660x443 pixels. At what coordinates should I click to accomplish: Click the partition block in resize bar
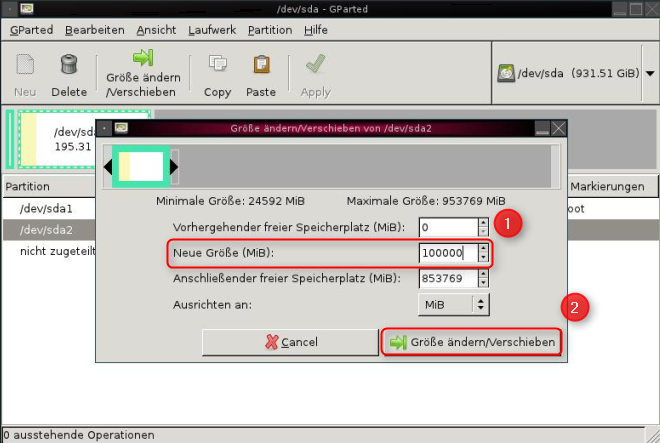click(x=141, y=167)
